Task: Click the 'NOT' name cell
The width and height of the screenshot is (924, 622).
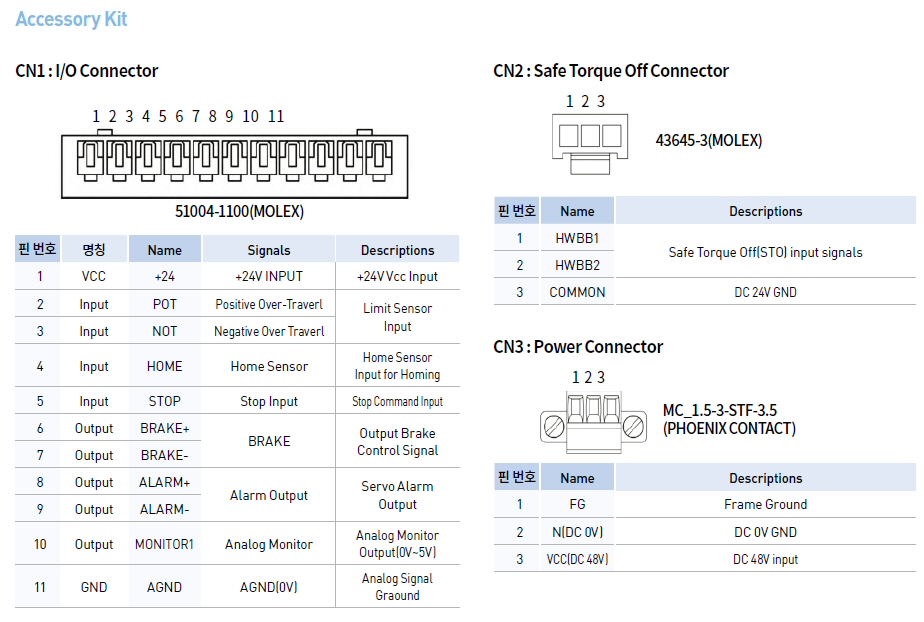Action: [164, 331]
